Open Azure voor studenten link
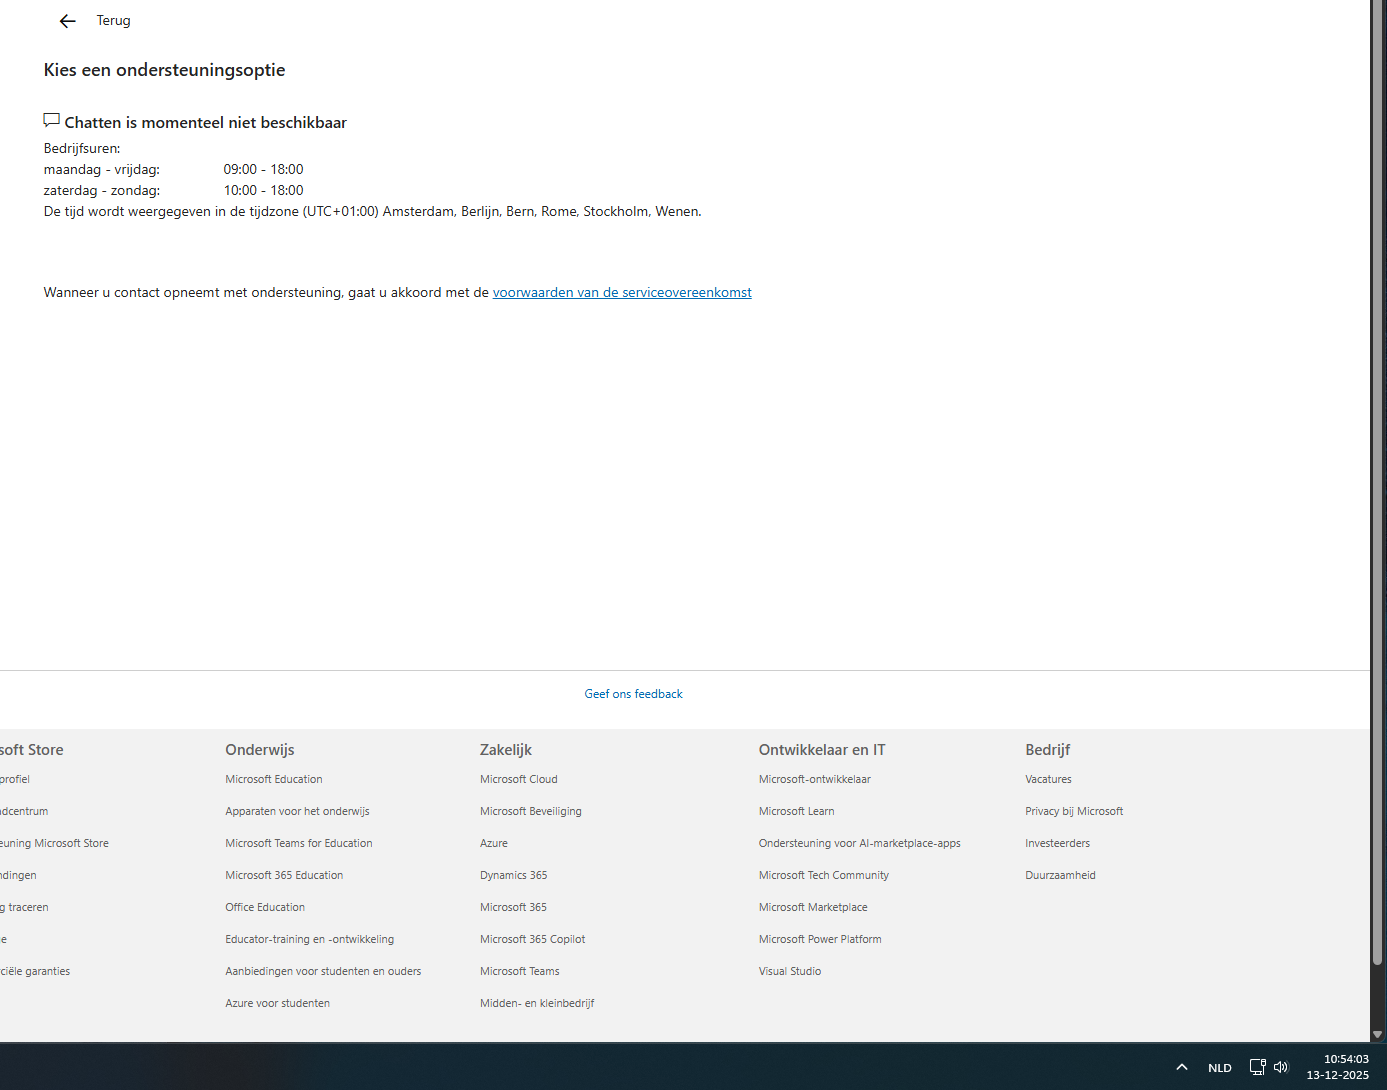This screenshot has width=1387, height=1090. click(277, 1003)
